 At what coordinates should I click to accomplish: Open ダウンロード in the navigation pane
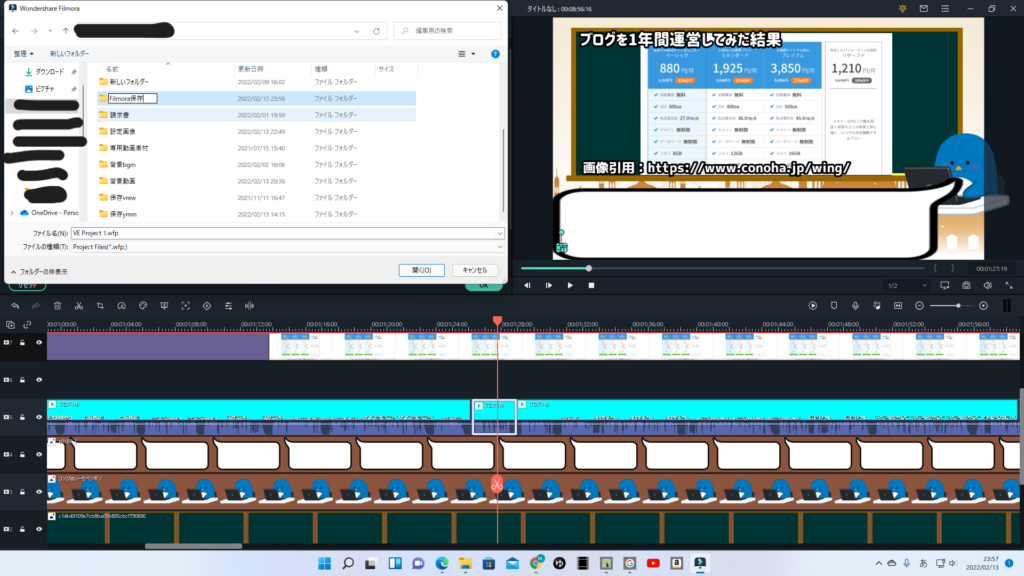[x=50, y=72]
